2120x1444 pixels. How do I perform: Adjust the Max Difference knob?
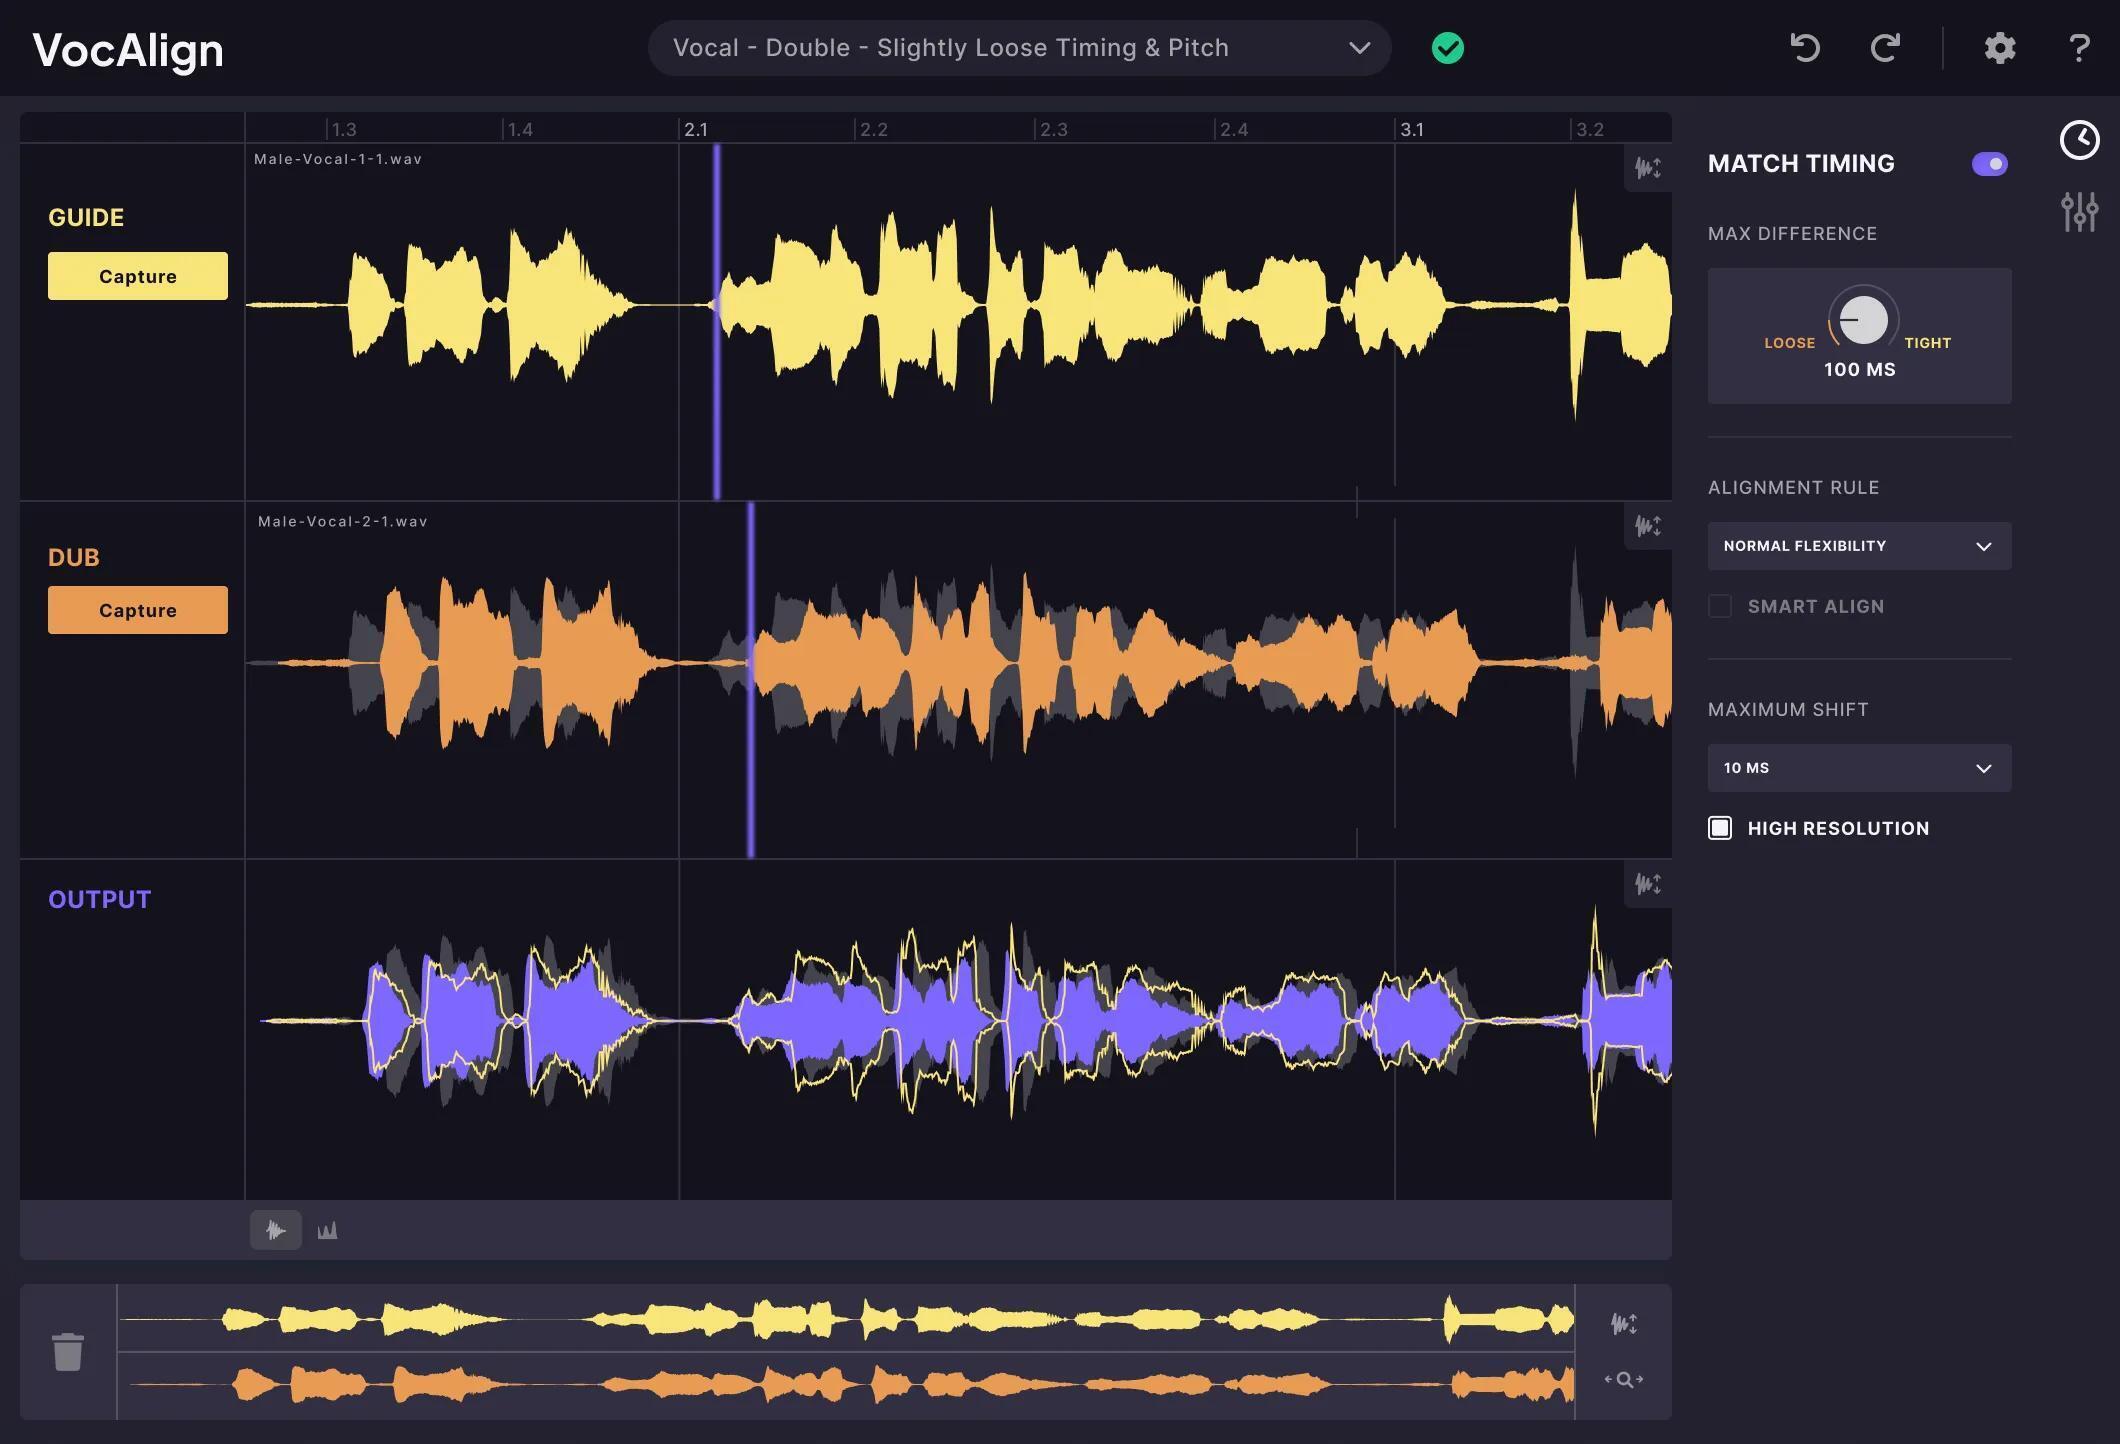pos(1860,320)
